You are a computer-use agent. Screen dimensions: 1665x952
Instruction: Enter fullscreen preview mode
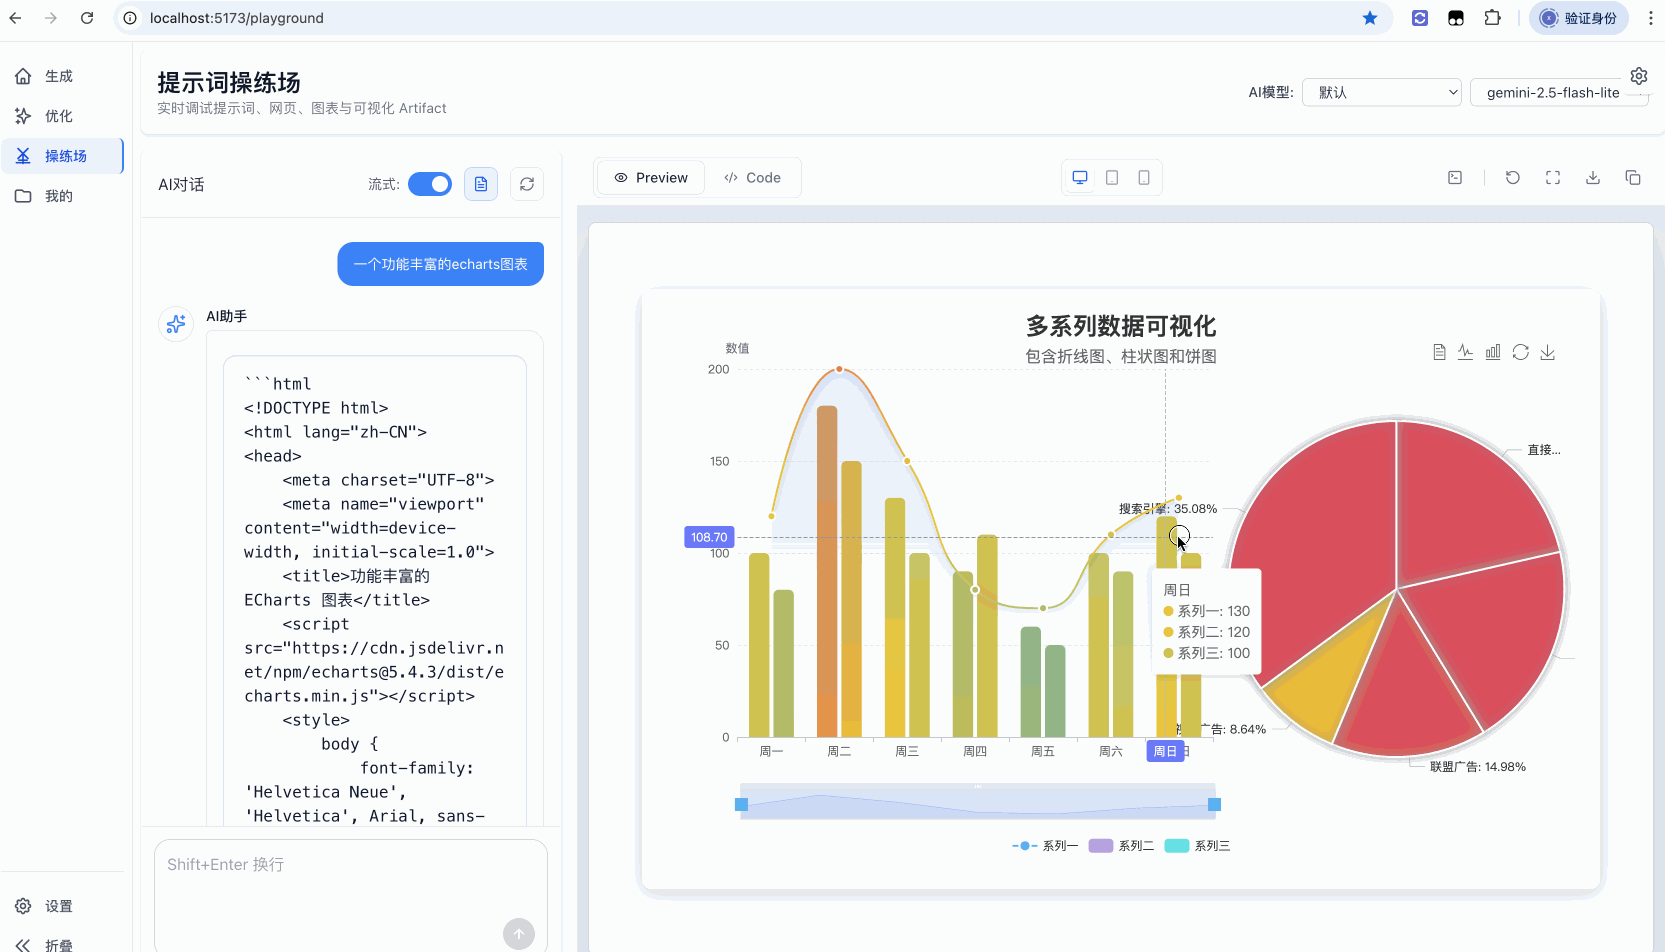pos(1553,177)
